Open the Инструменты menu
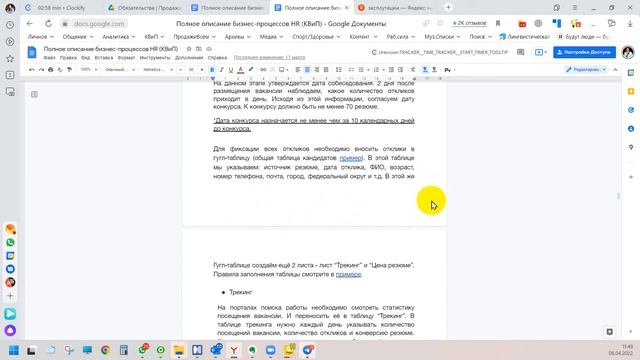 click(x=155, y=58)
